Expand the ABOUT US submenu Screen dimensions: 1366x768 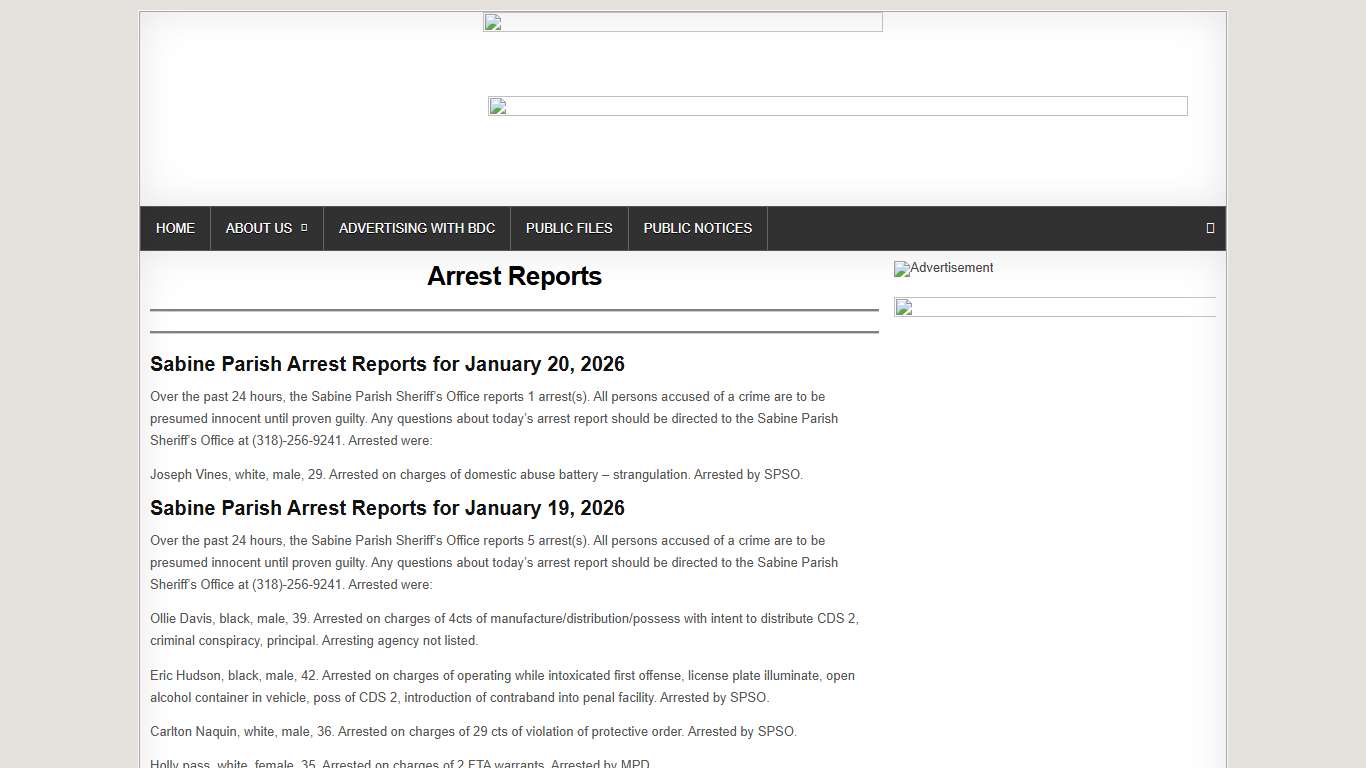[258, 228]
